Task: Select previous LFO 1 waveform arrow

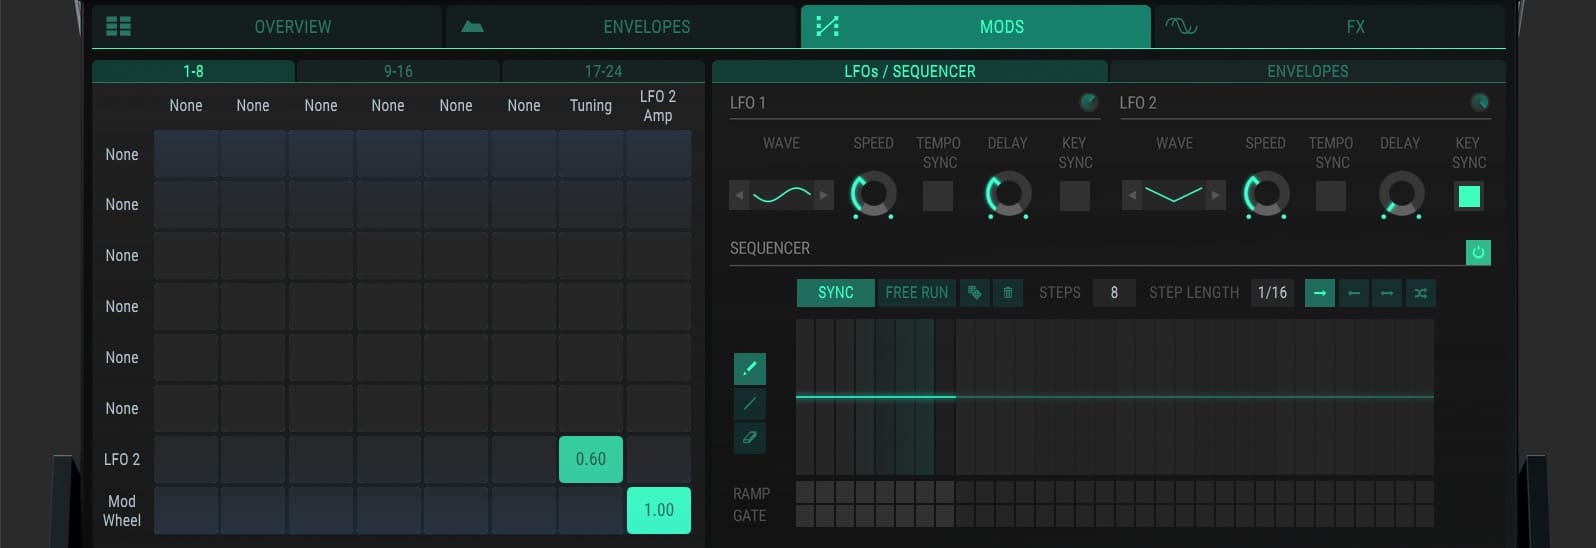Action: pos(739,195)
